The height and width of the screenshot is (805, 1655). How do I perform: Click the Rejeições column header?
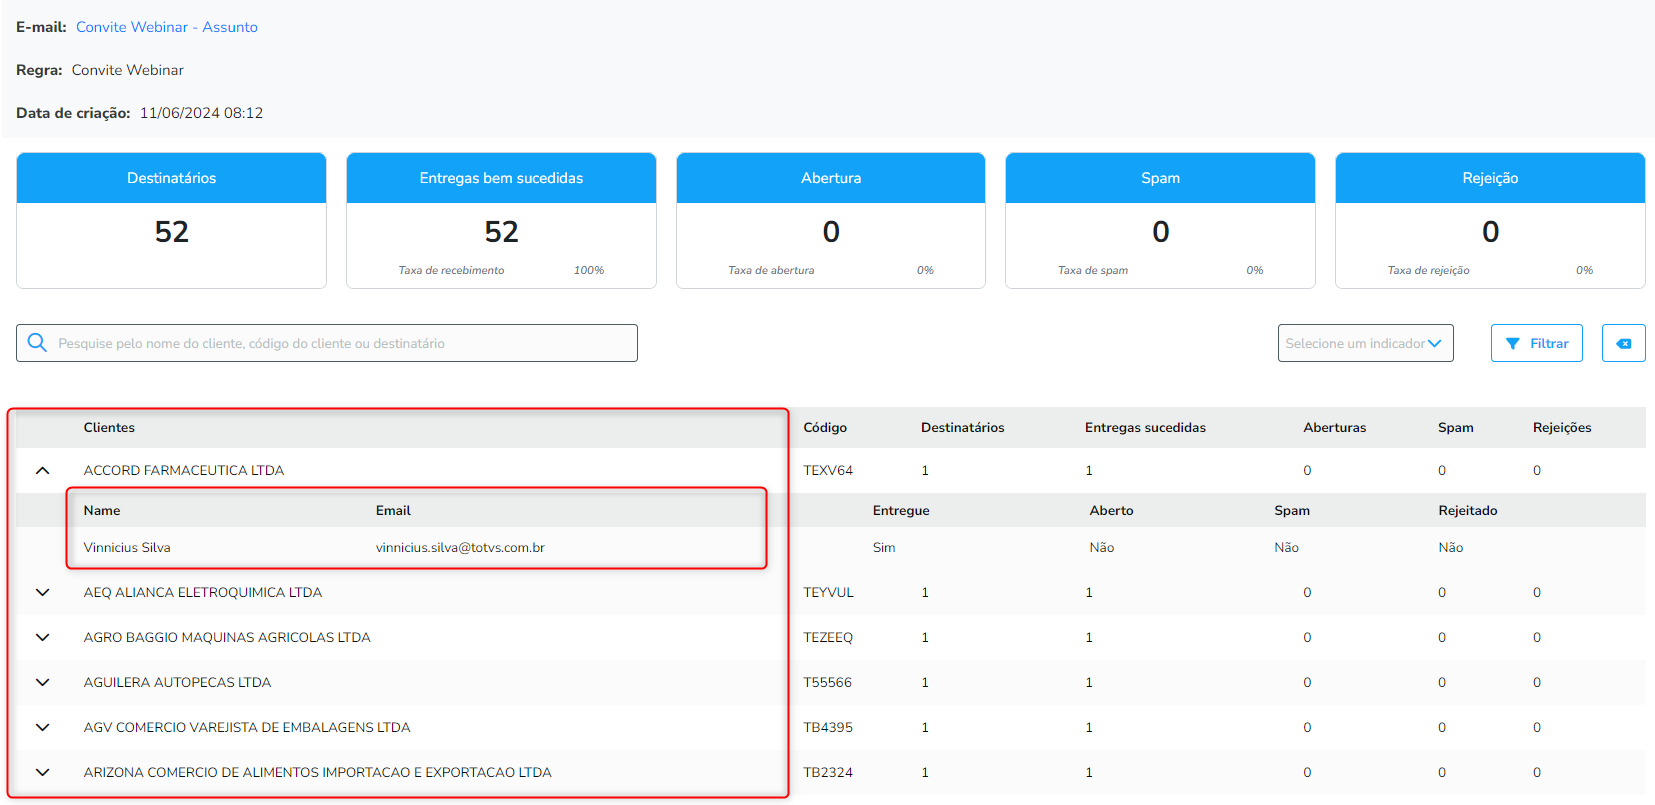click(x=1562, y=427)
